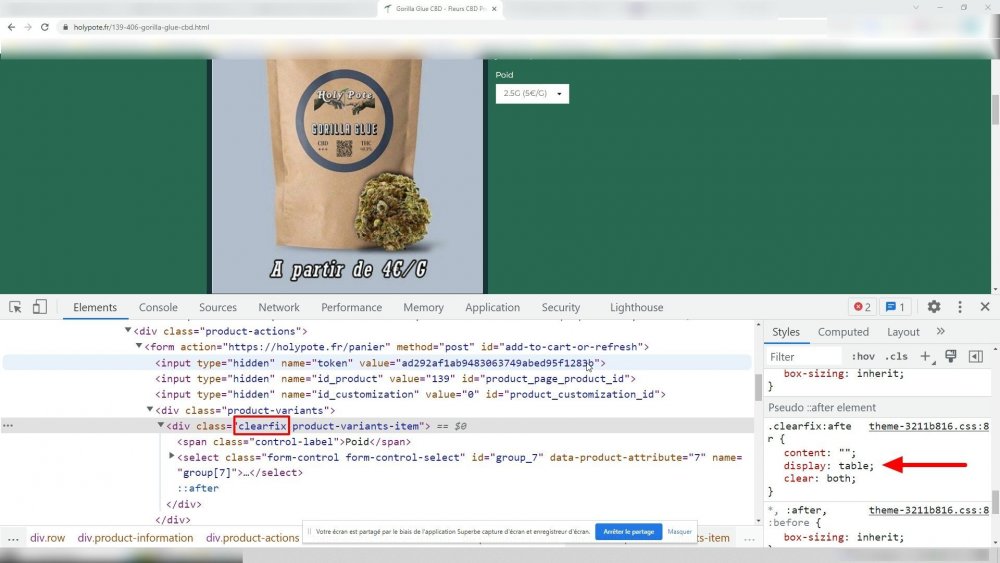Toggle computed styles sidebar icon
Image resolution: width=1000 pixels, height=563 pixels.
tap(976, 356)
